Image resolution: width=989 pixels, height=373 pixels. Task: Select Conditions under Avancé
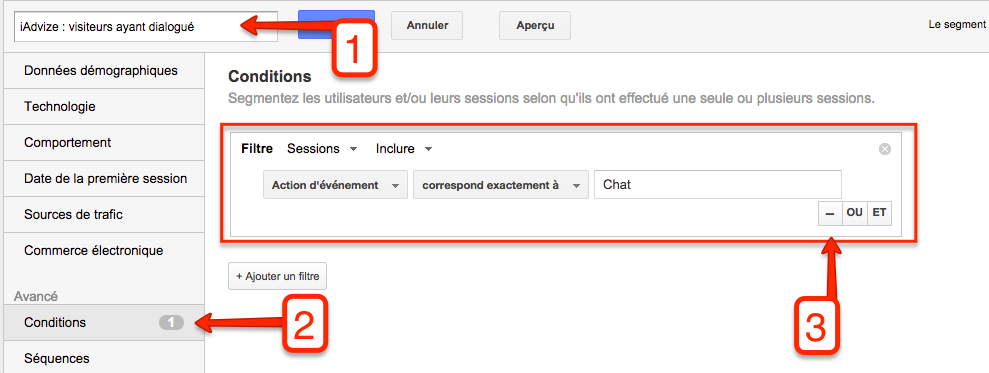click(102, 323)
